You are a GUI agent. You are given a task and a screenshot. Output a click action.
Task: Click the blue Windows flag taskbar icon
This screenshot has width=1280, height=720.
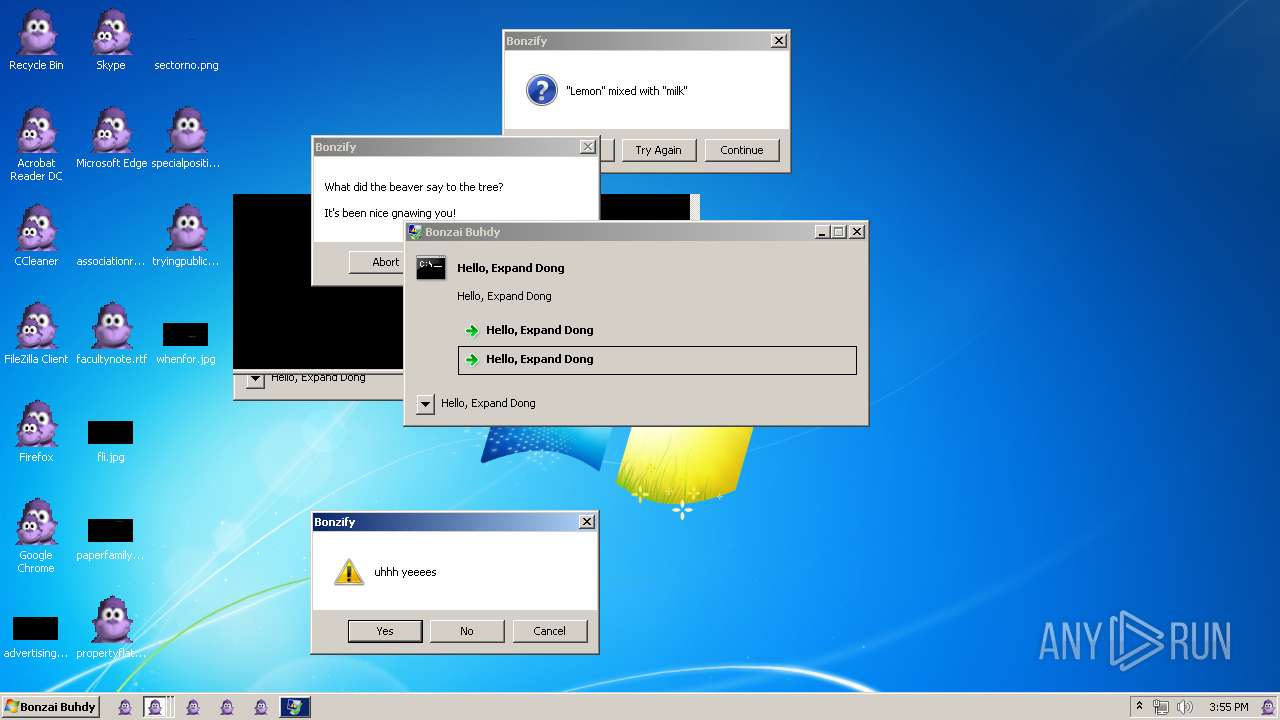(x=295, y=707)
